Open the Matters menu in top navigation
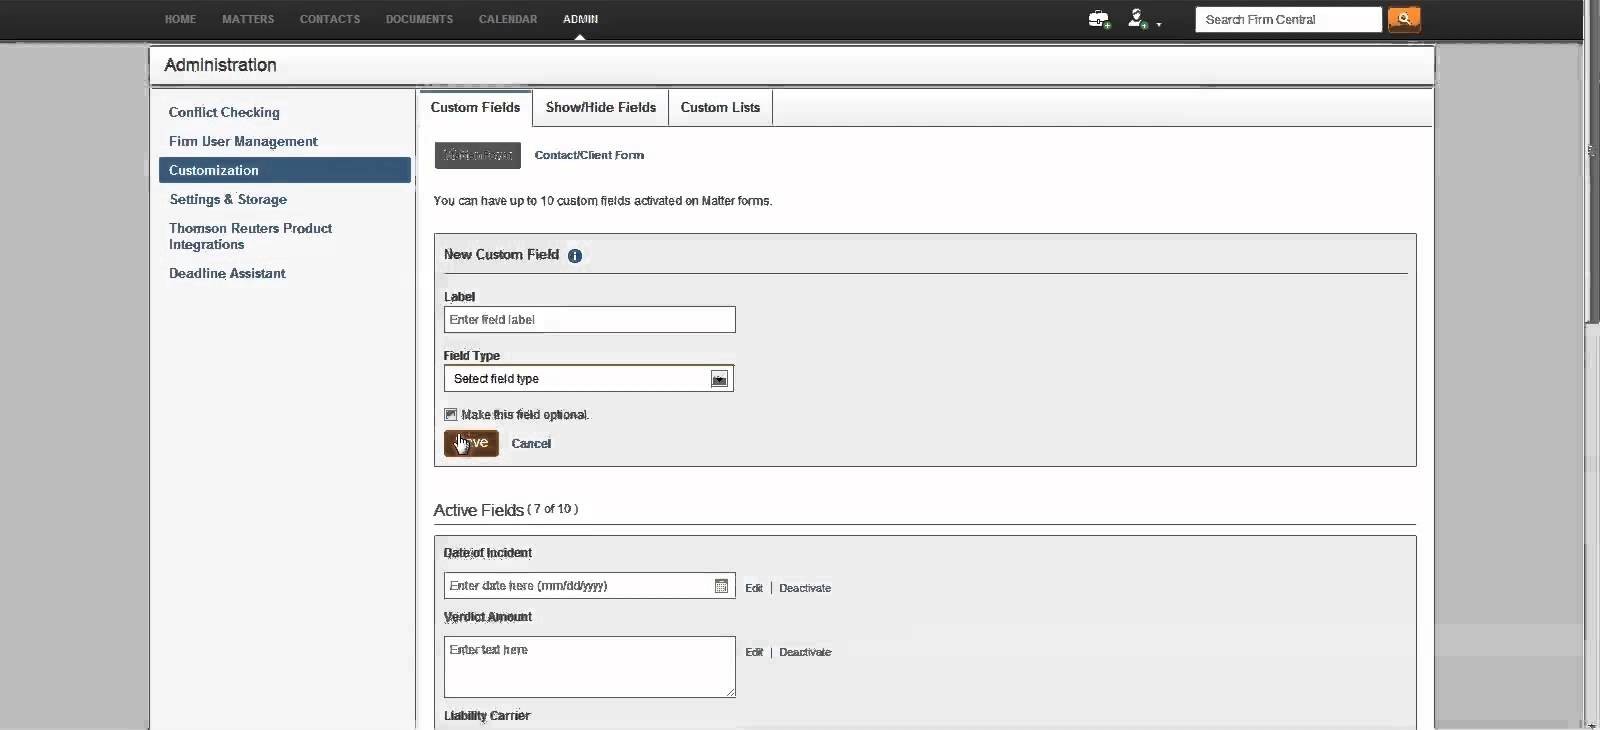Viewport: 1600px width, 730px height. 248,19
